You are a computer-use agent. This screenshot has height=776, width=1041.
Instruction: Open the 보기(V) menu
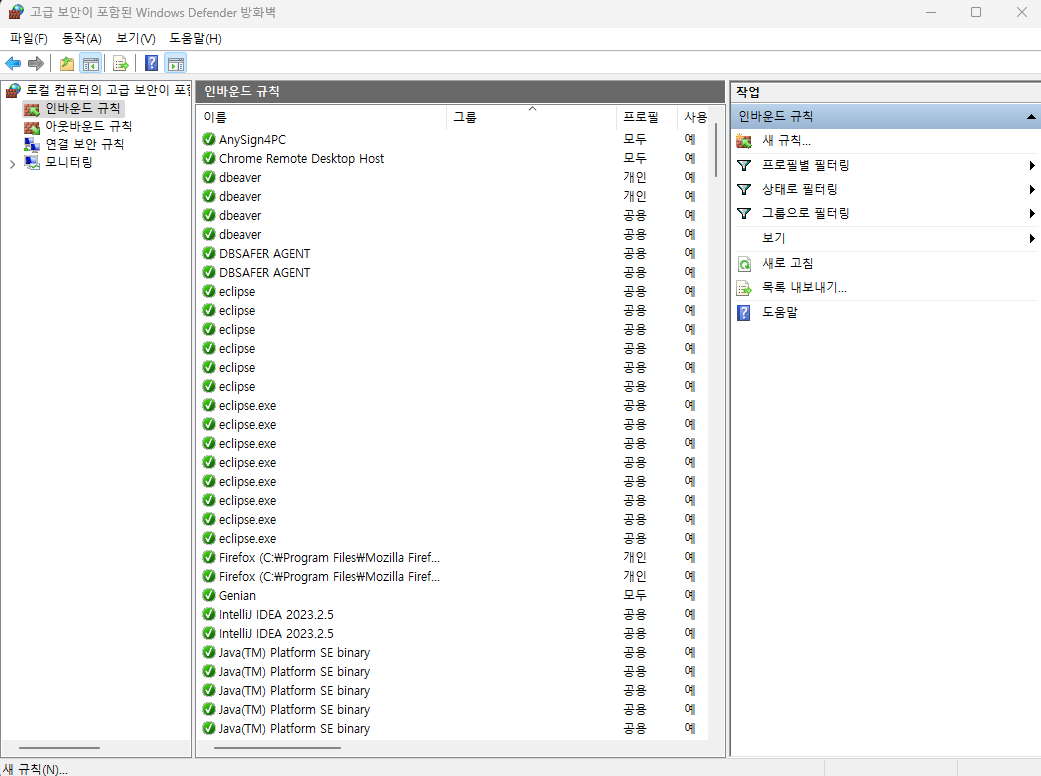pyautogui.click(x=135, y=39)
